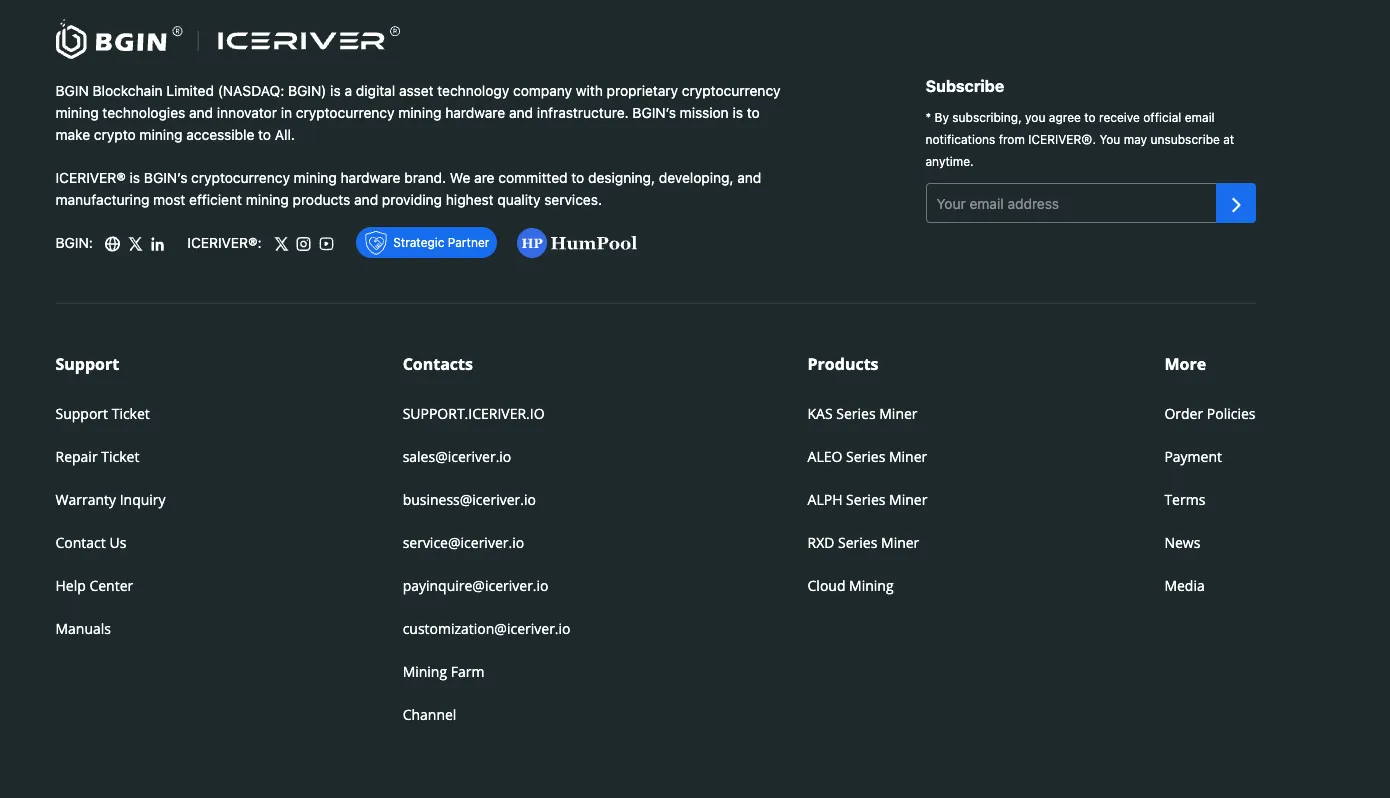View KAS Series Miner products
The height and width of the screenshot is (798, 1390).
pos(862,414)
